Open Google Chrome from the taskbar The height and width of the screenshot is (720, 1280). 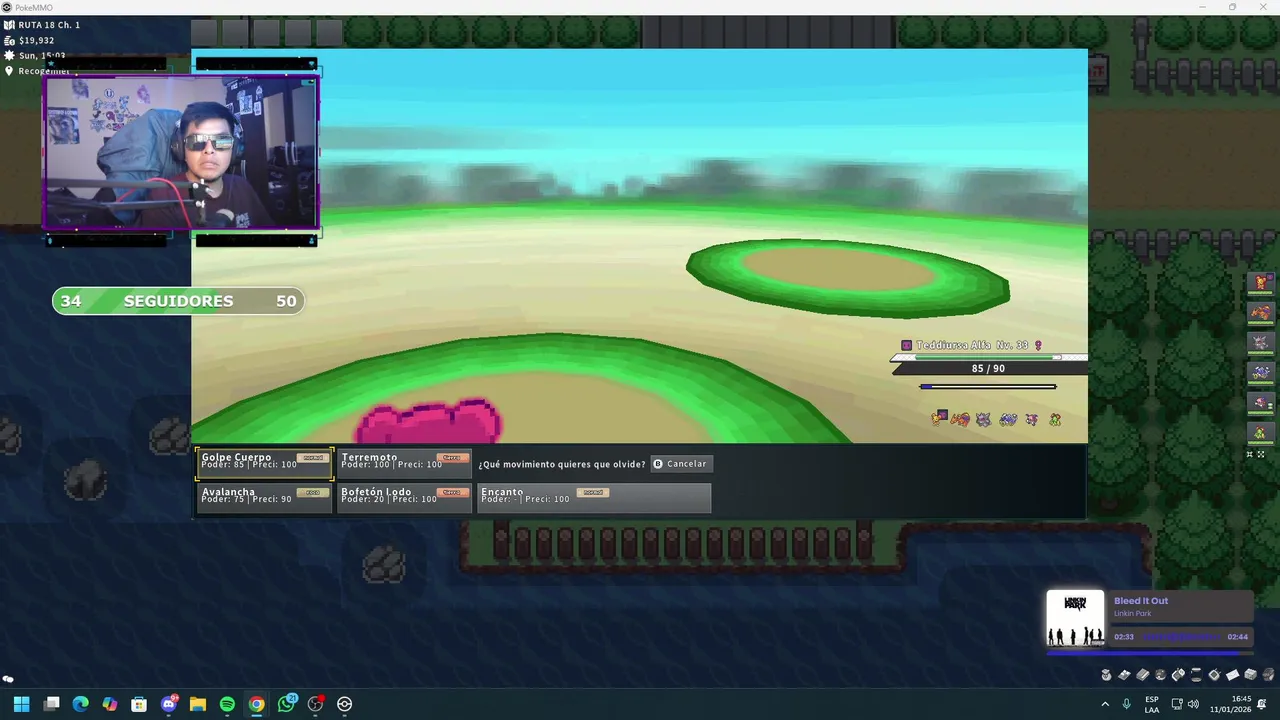(x=257, y=704)
